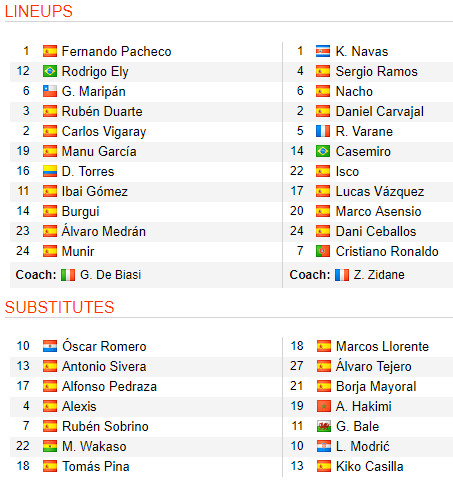Open Marco Asensio player link

pos(378,212)
